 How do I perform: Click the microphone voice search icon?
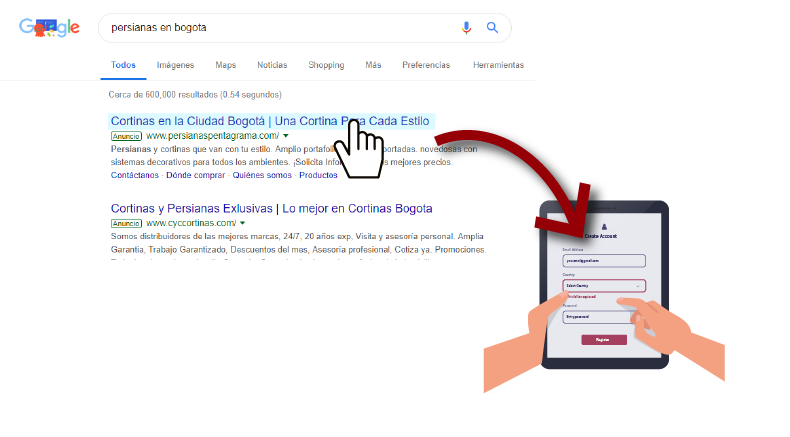coord(467,28)
